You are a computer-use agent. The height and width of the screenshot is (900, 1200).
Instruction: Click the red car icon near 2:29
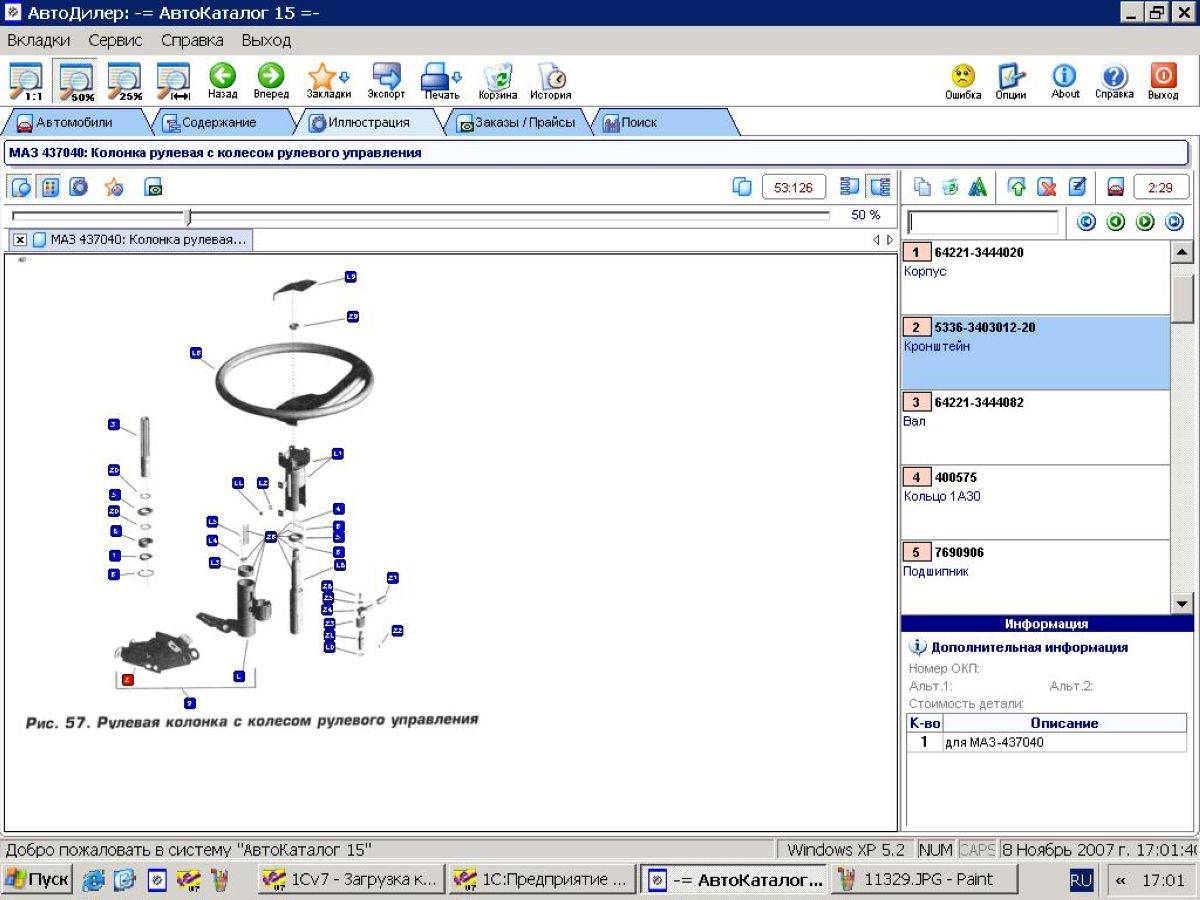click(x=1116, y=187)
